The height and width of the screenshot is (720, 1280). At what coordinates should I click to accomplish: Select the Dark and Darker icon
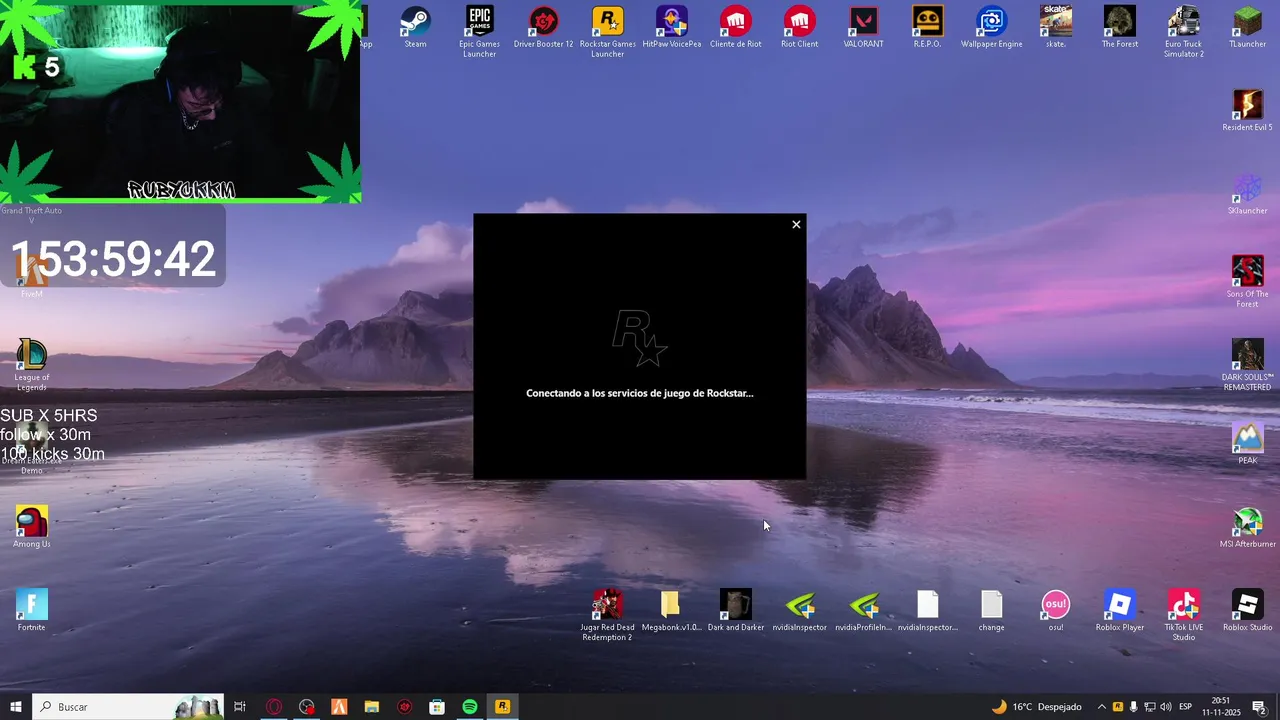pyautogui.click(x=736, y=611)
